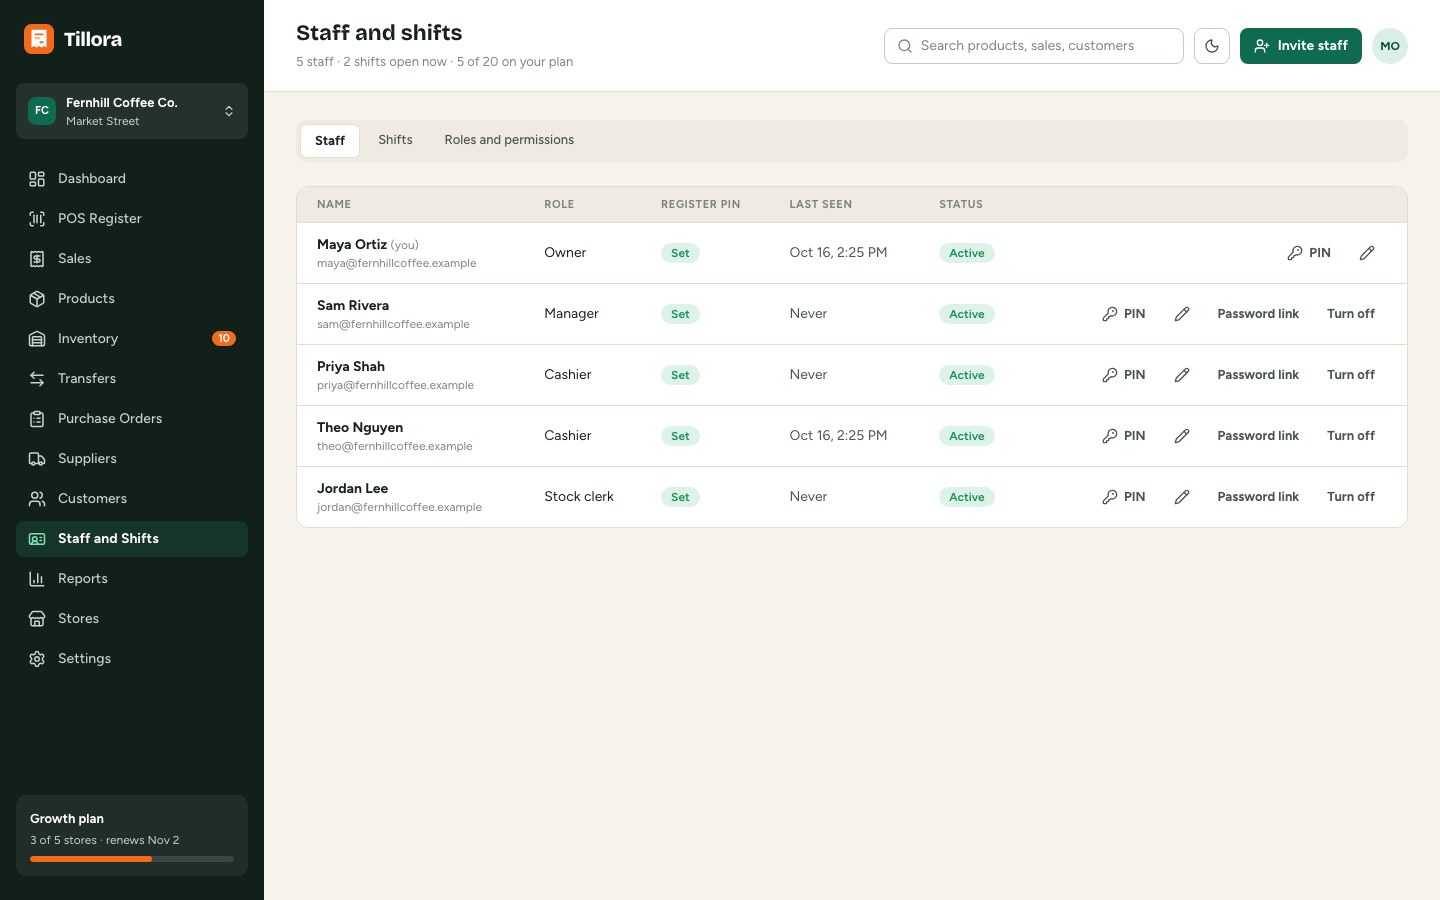Send password link to Theo Nguyen
1440x900 pixels.
pos(1258,436)
